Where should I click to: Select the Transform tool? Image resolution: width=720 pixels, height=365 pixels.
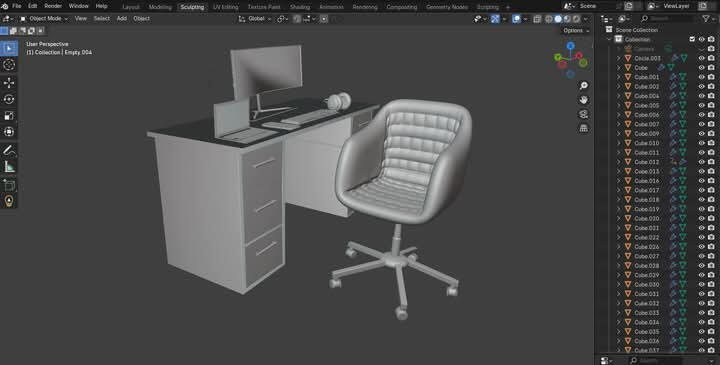click(9, 132)
